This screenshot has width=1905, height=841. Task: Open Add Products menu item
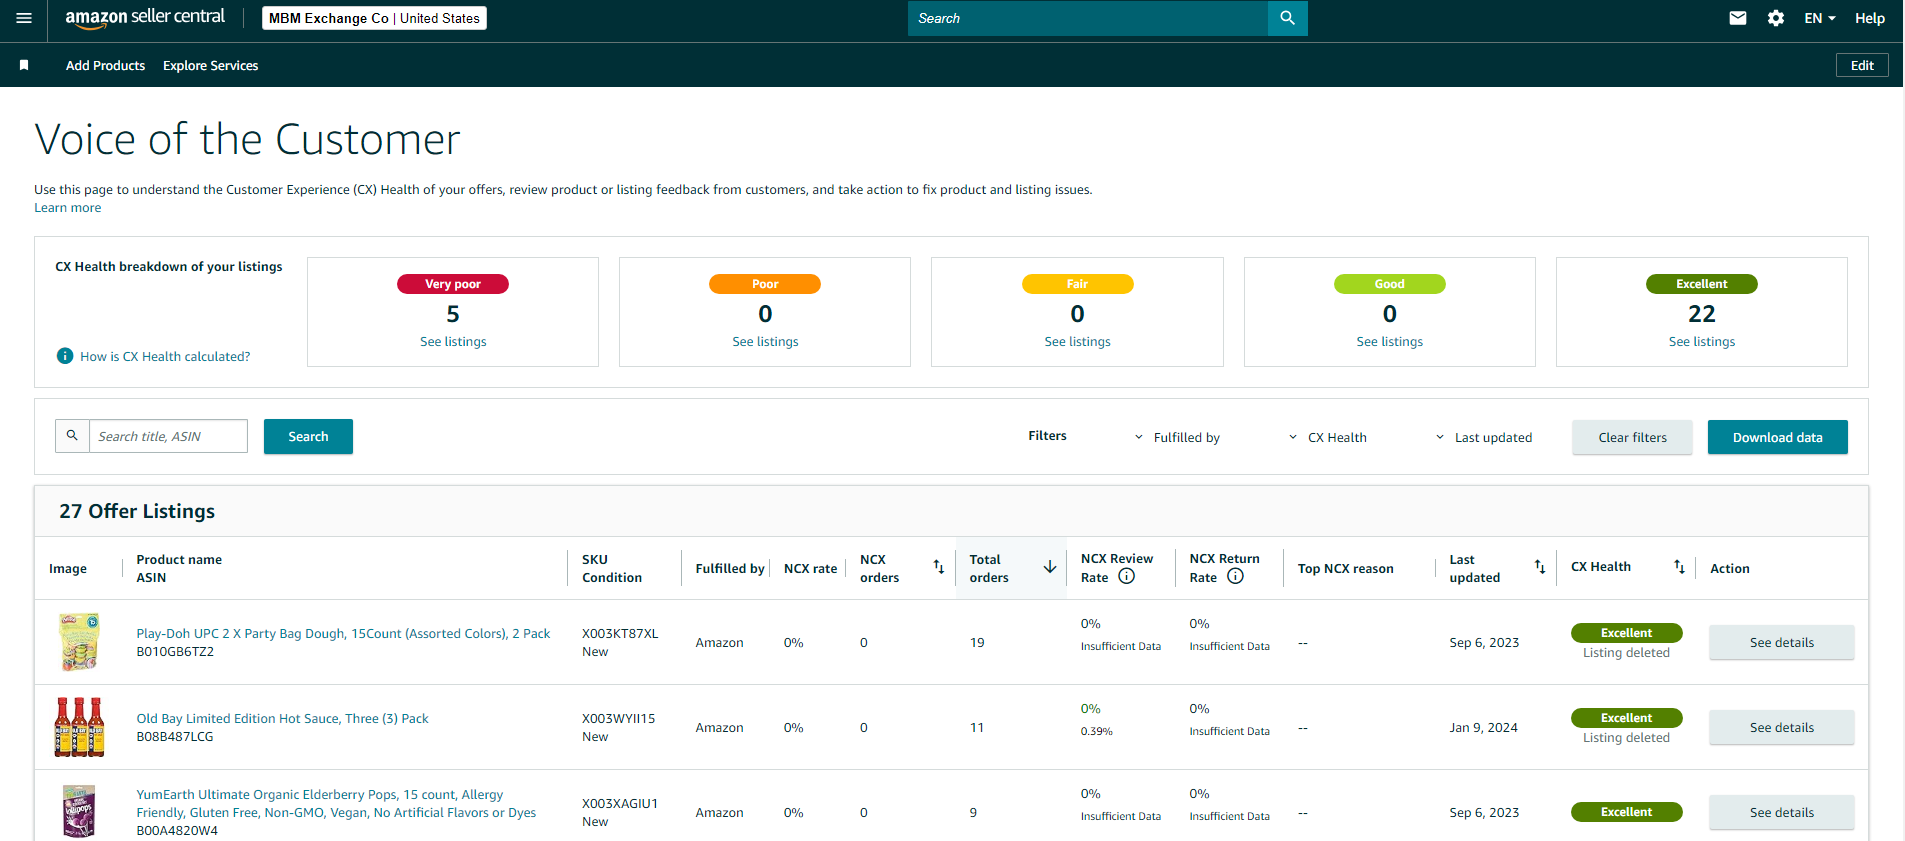click(105, 65)
